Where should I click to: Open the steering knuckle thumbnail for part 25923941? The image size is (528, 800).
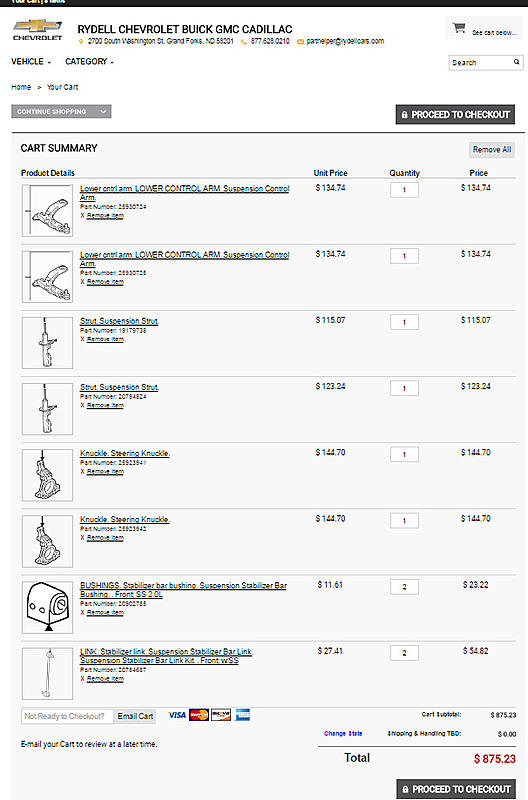point(47,475)
